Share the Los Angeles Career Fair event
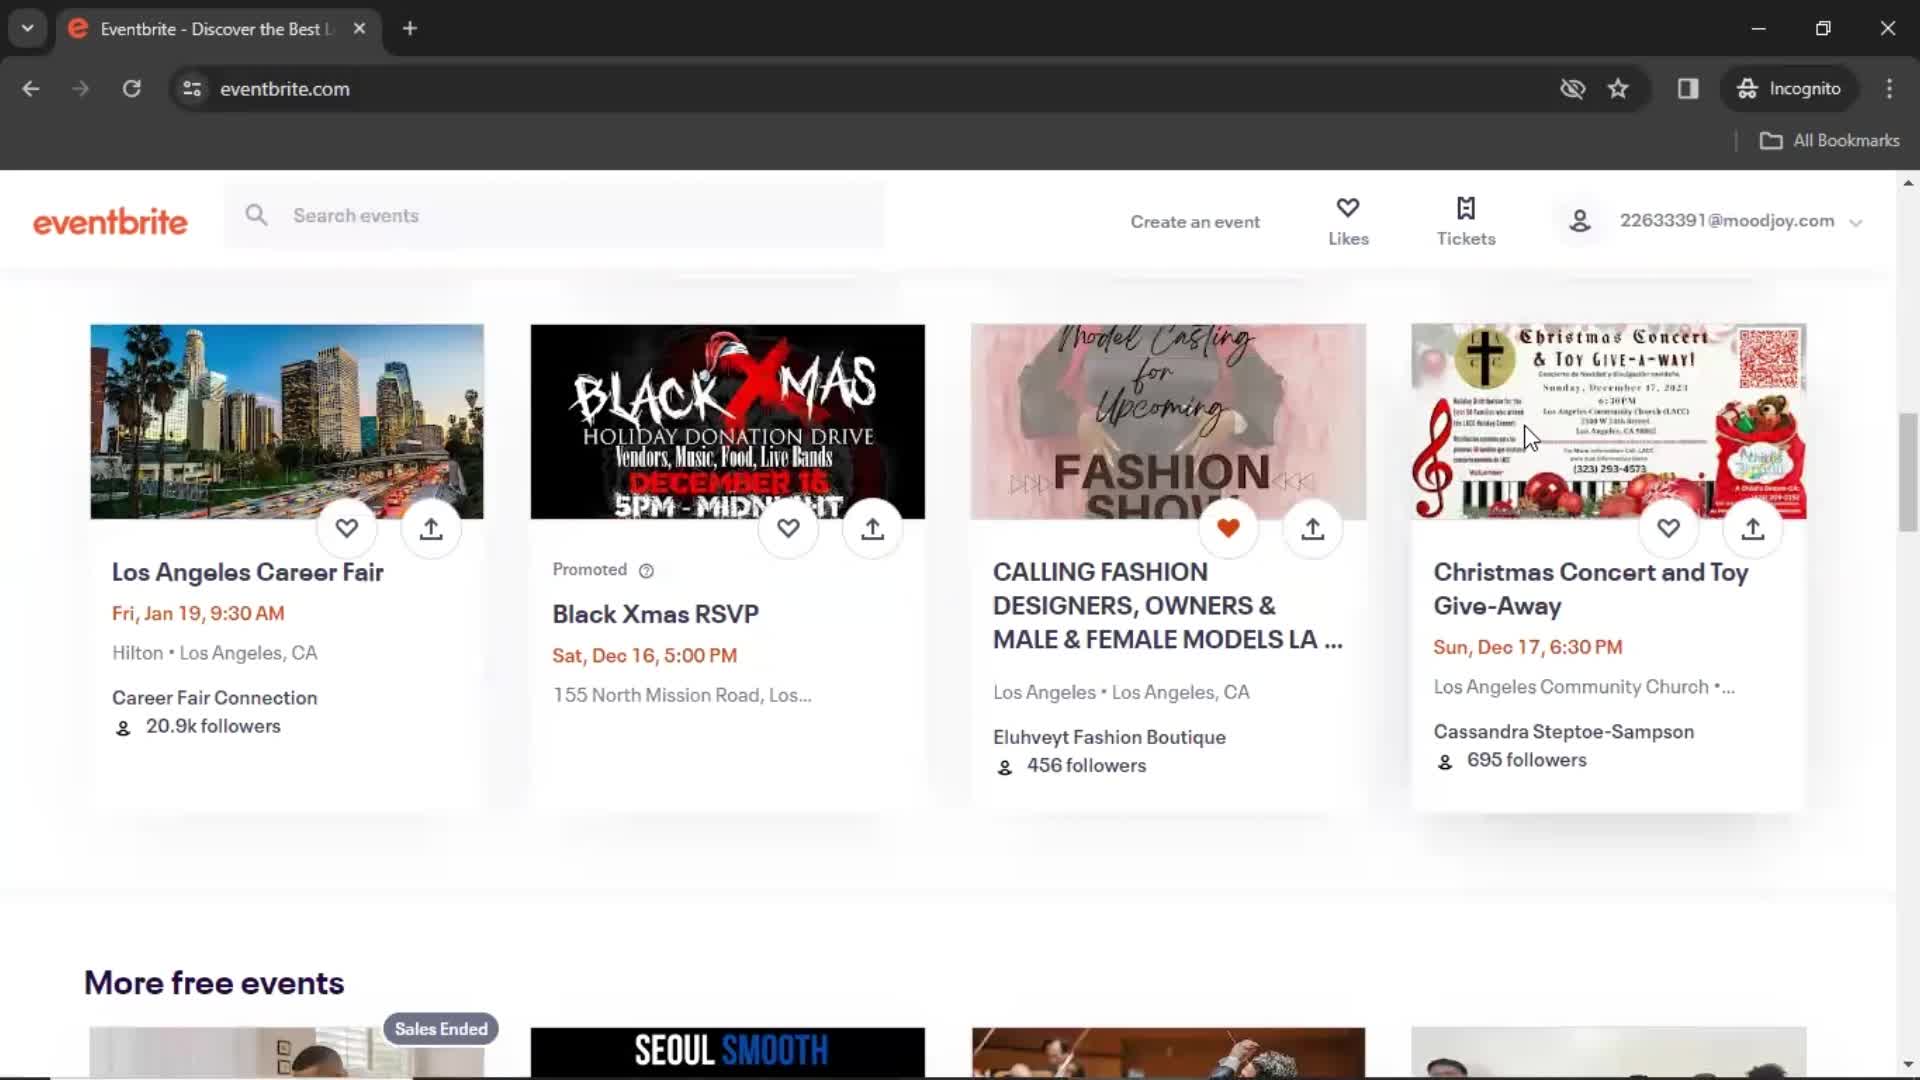 431,528
